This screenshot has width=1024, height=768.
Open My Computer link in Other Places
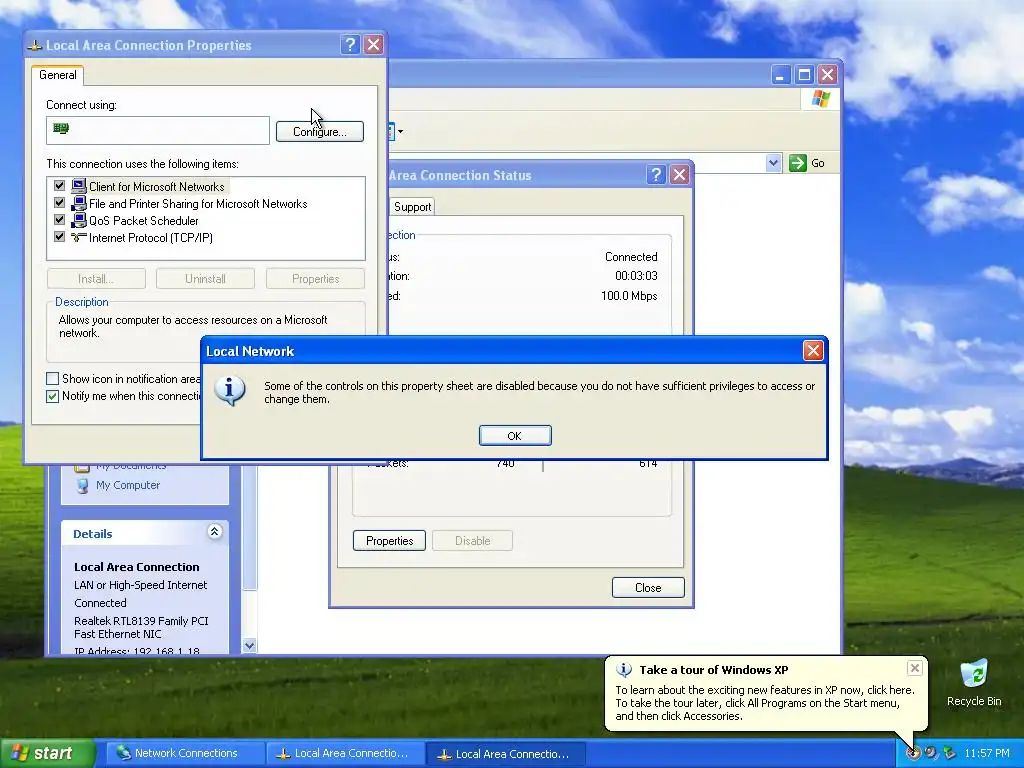[x=128, y=485]
